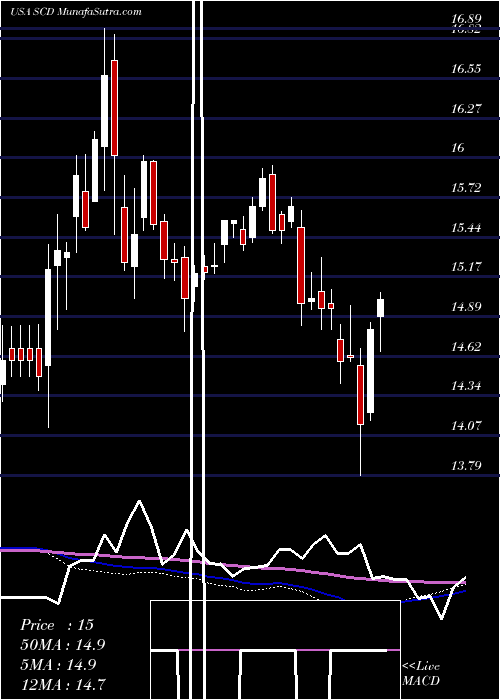Click the 14.62 price axis label
This screenshot has height=700, width=500.
467,346
